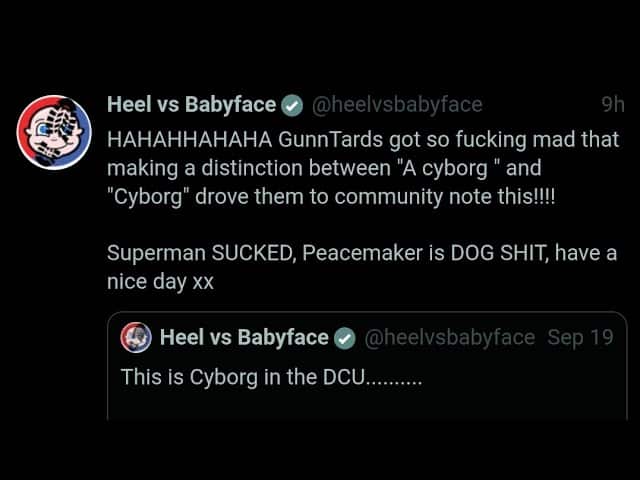This screenshot has width=640, height=480.
Task: Open the top Heel vs Babyface display name
Action: tap(191, 104)
